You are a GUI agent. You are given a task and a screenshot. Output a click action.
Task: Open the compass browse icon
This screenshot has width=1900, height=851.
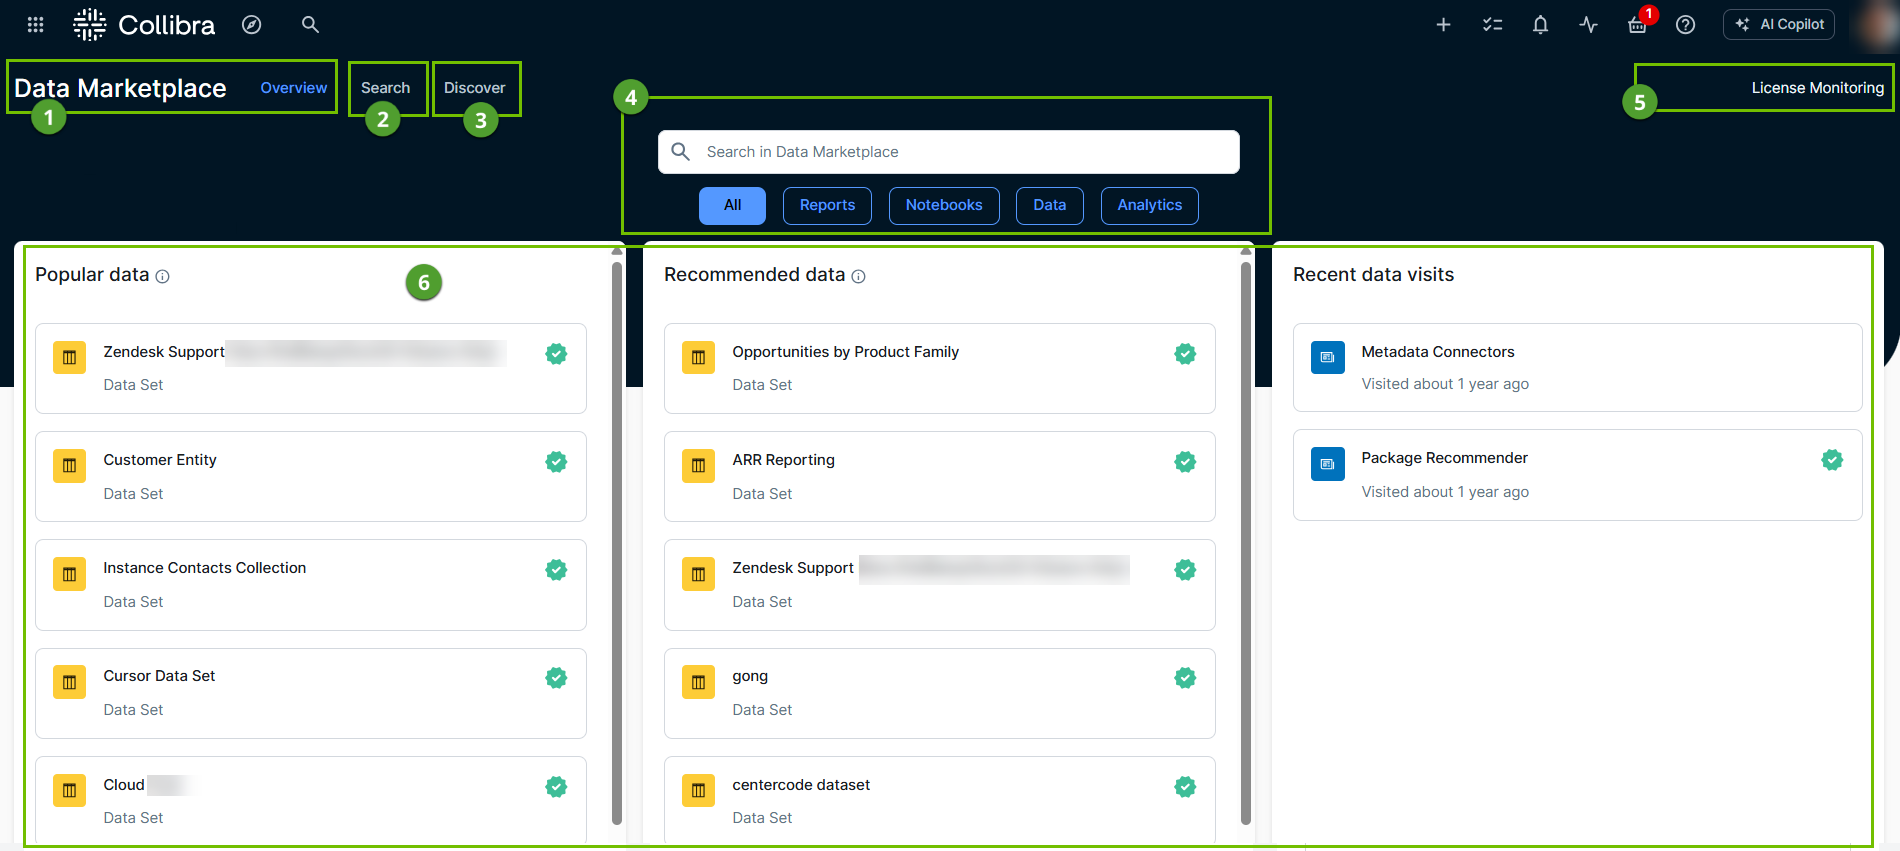[x=252, y=24]
